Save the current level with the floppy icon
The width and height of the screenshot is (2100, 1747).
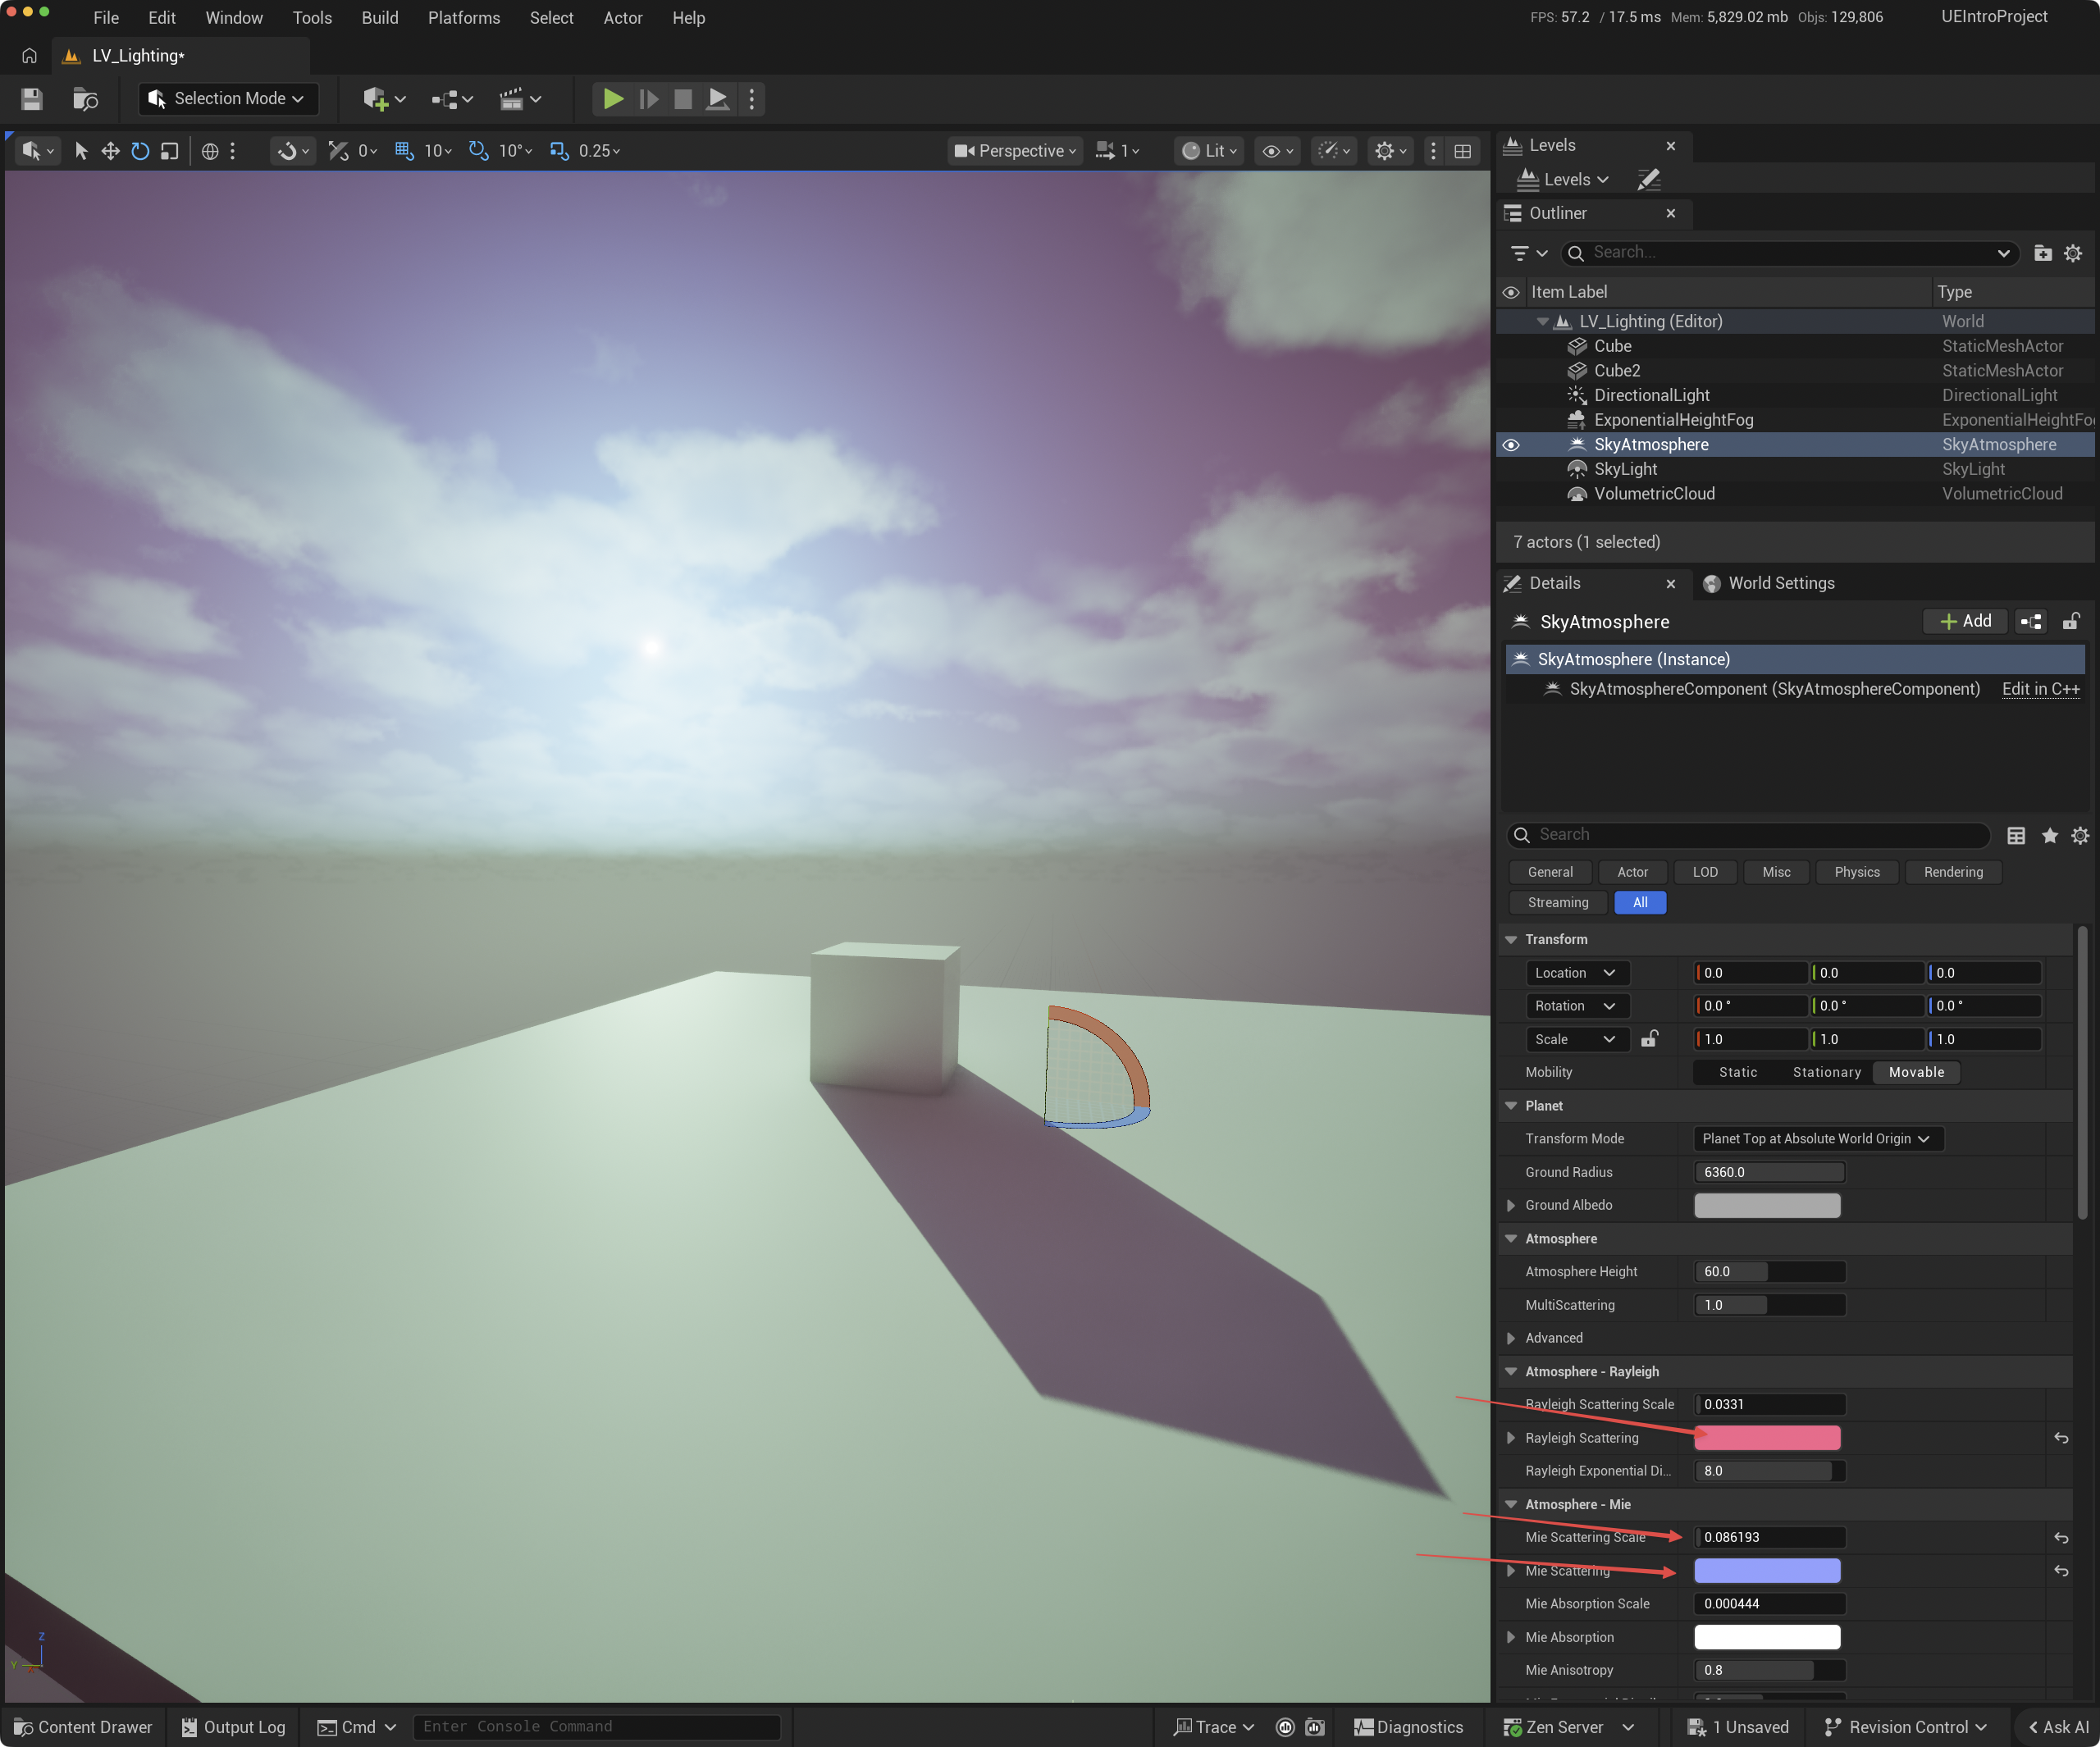click(32, 99)
